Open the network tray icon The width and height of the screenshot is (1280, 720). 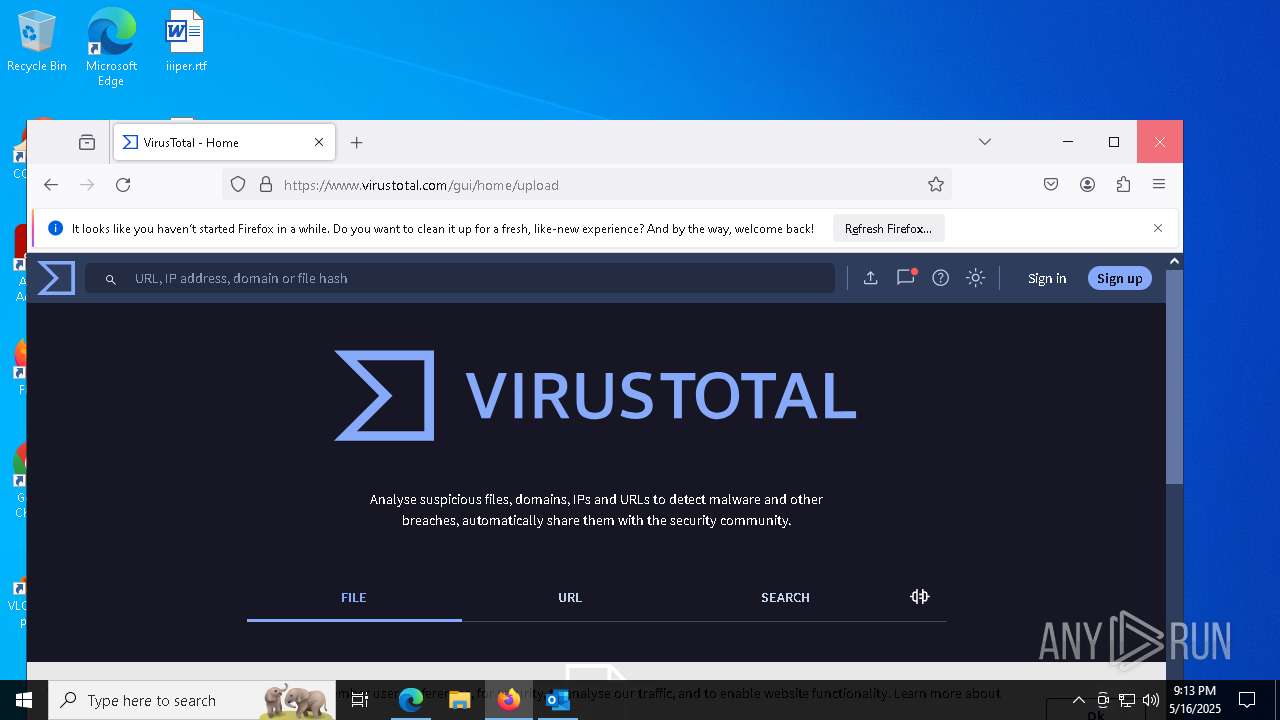point(1127,700)
